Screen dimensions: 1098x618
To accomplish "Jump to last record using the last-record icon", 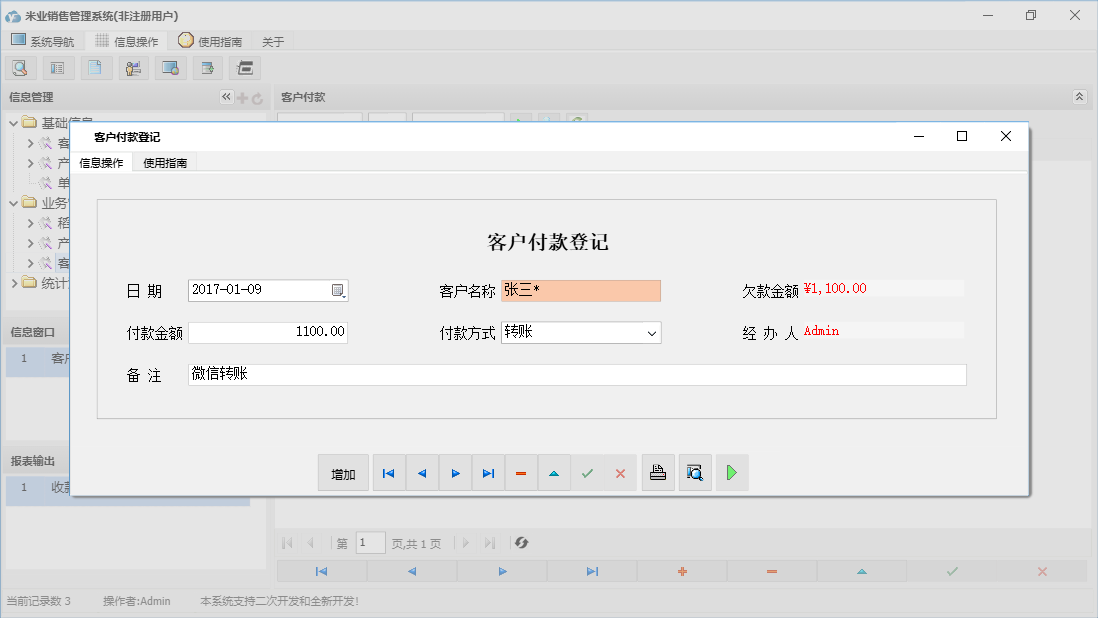I will 488,472.
